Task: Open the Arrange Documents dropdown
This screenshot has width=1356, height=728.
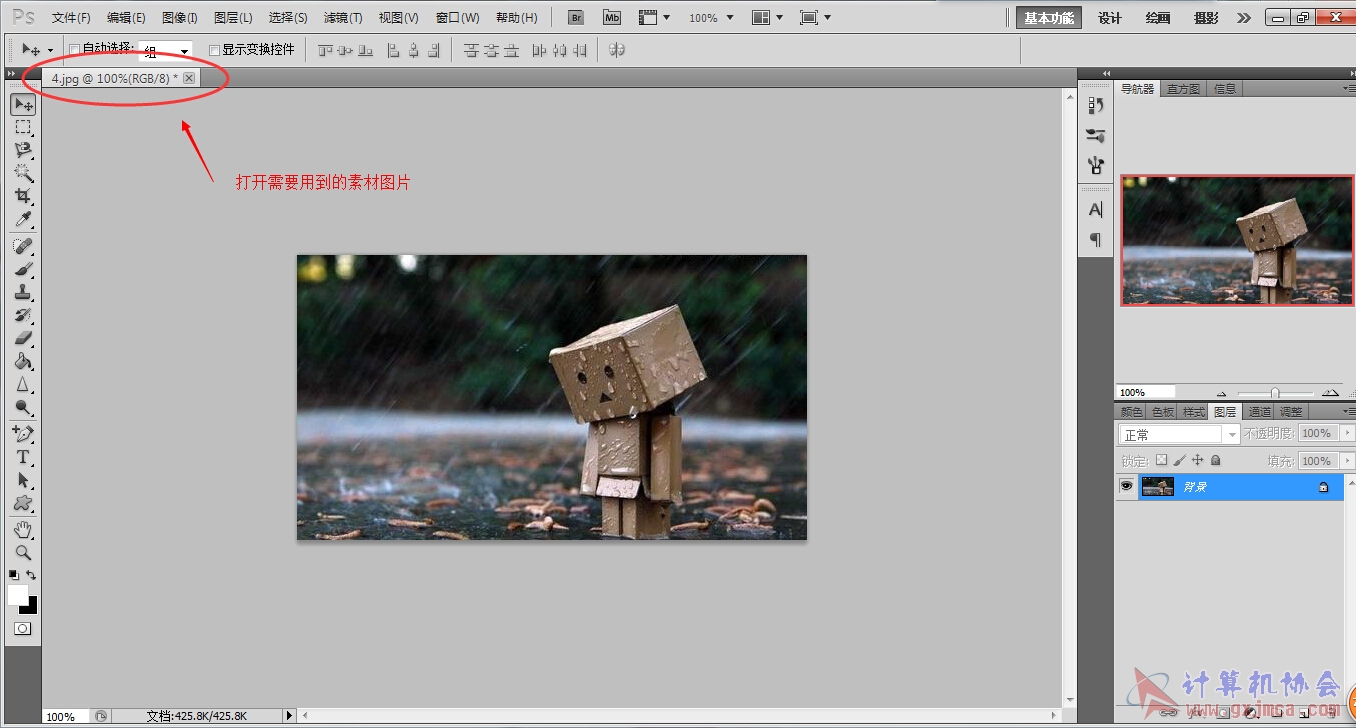Action: click(767, 18)
